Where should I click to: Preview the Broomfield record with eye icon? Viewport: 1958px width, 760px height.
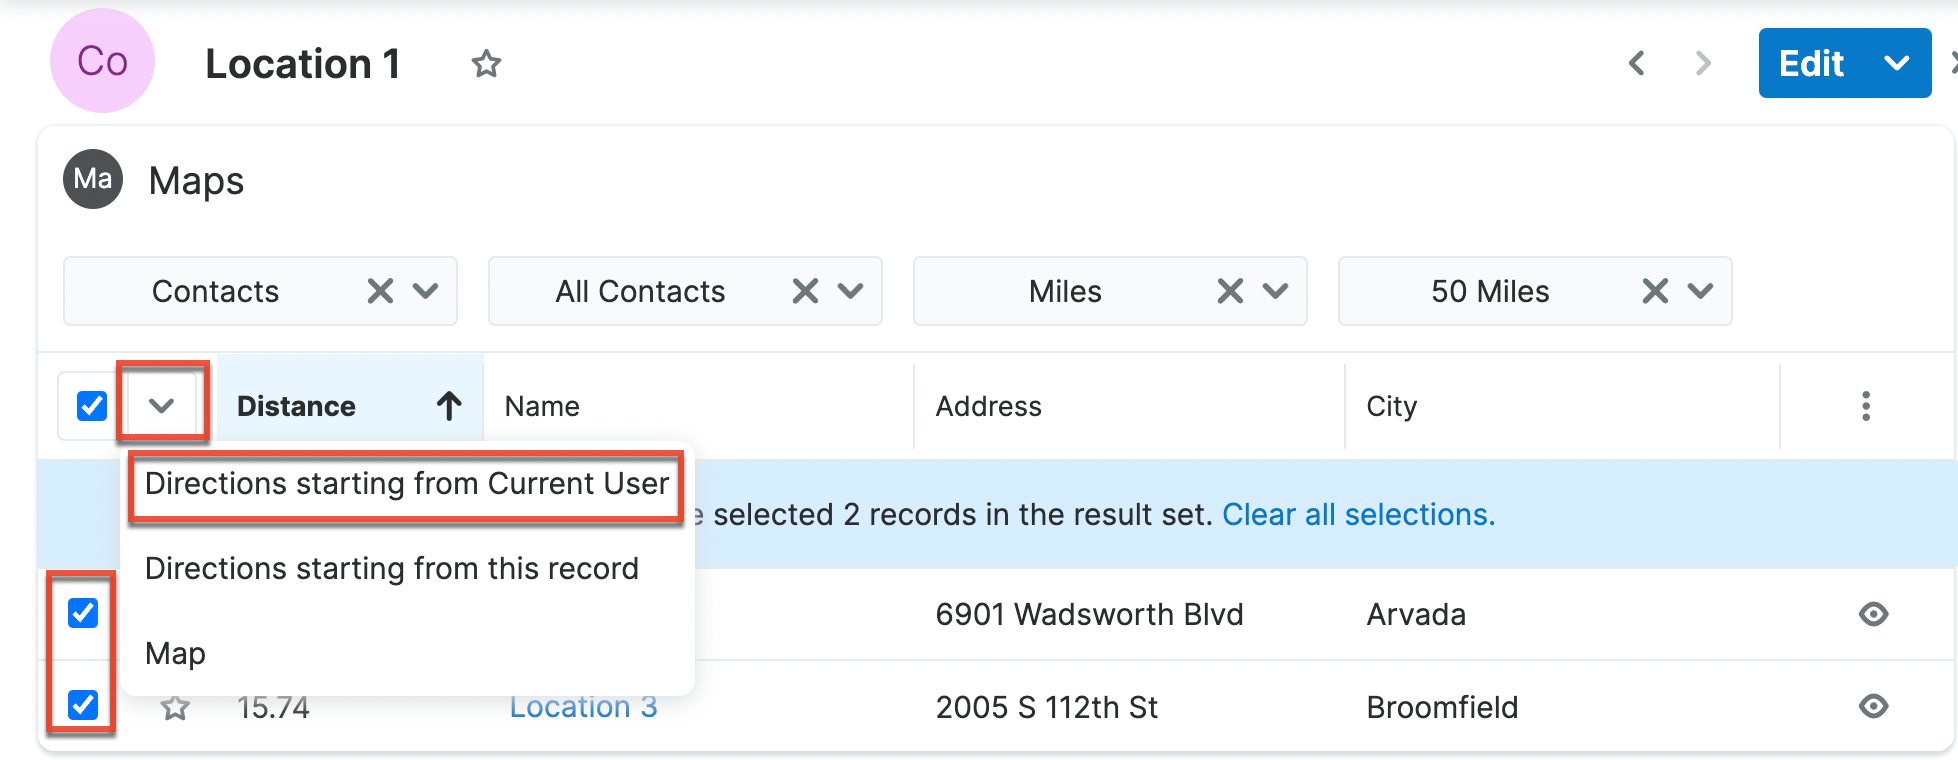tap(1873, 707)
